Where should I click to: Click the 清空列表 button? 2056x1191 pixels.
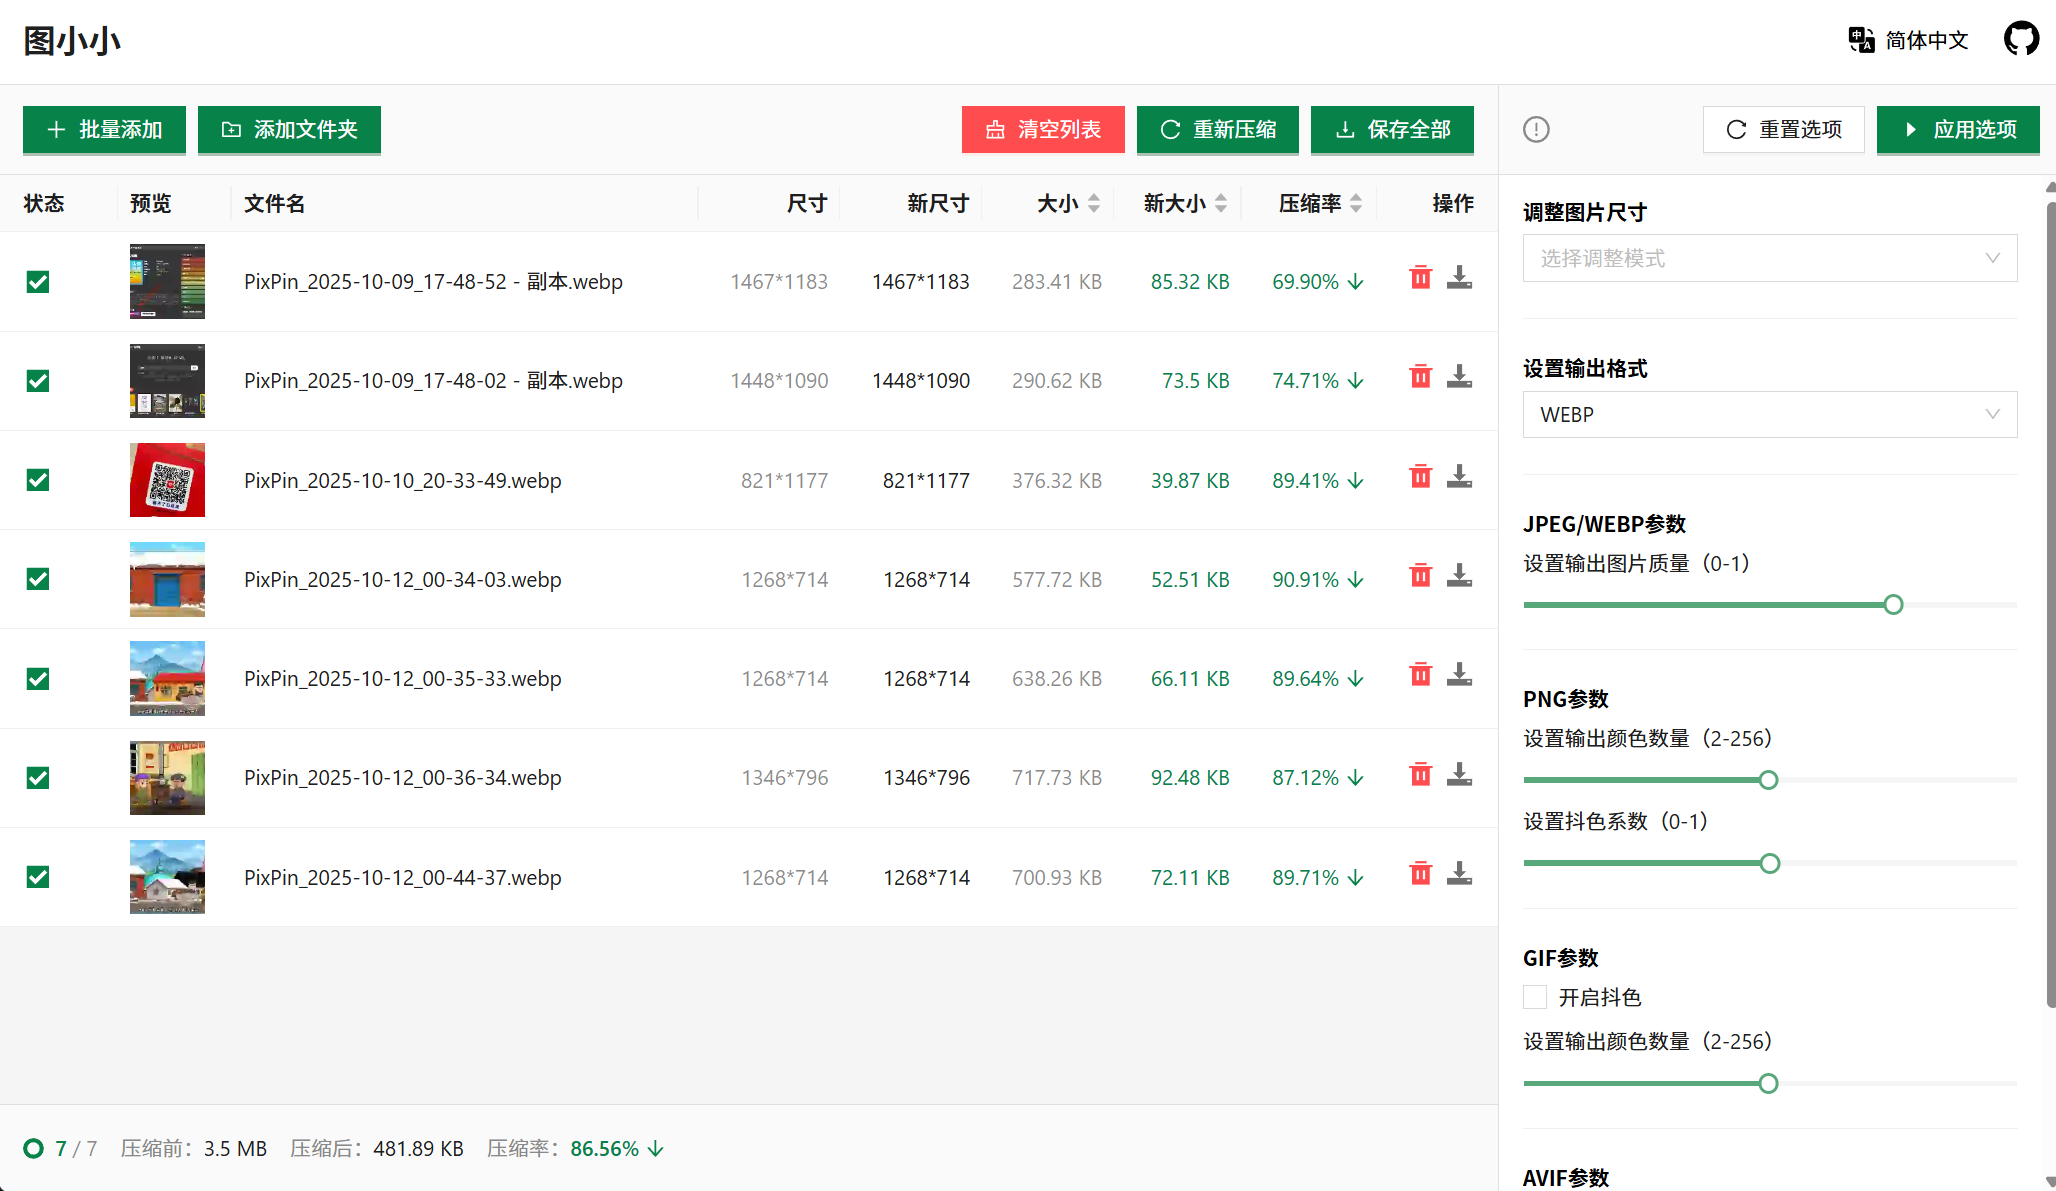click(x=1043, y=130)
